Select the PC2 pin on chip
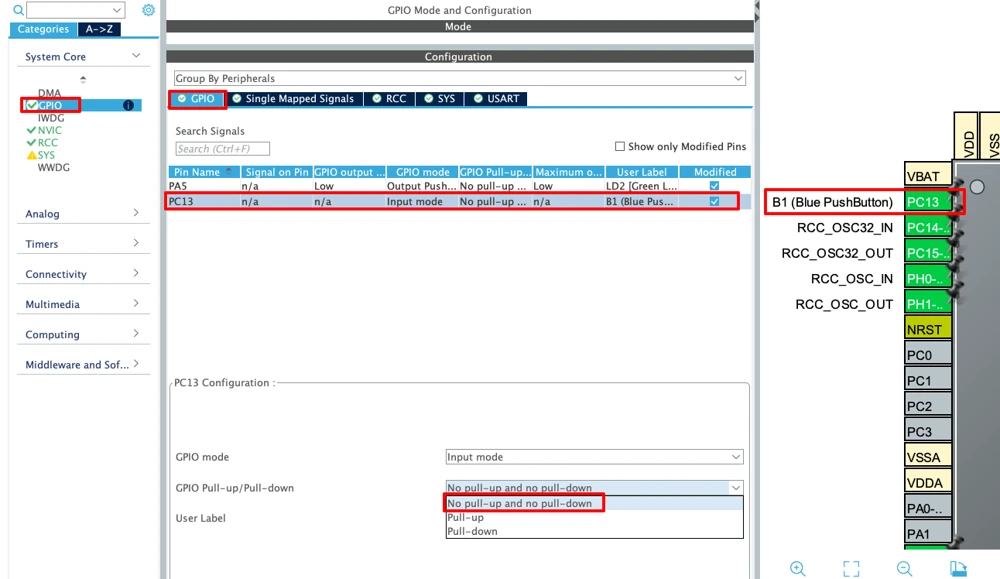 click(928, 406)
